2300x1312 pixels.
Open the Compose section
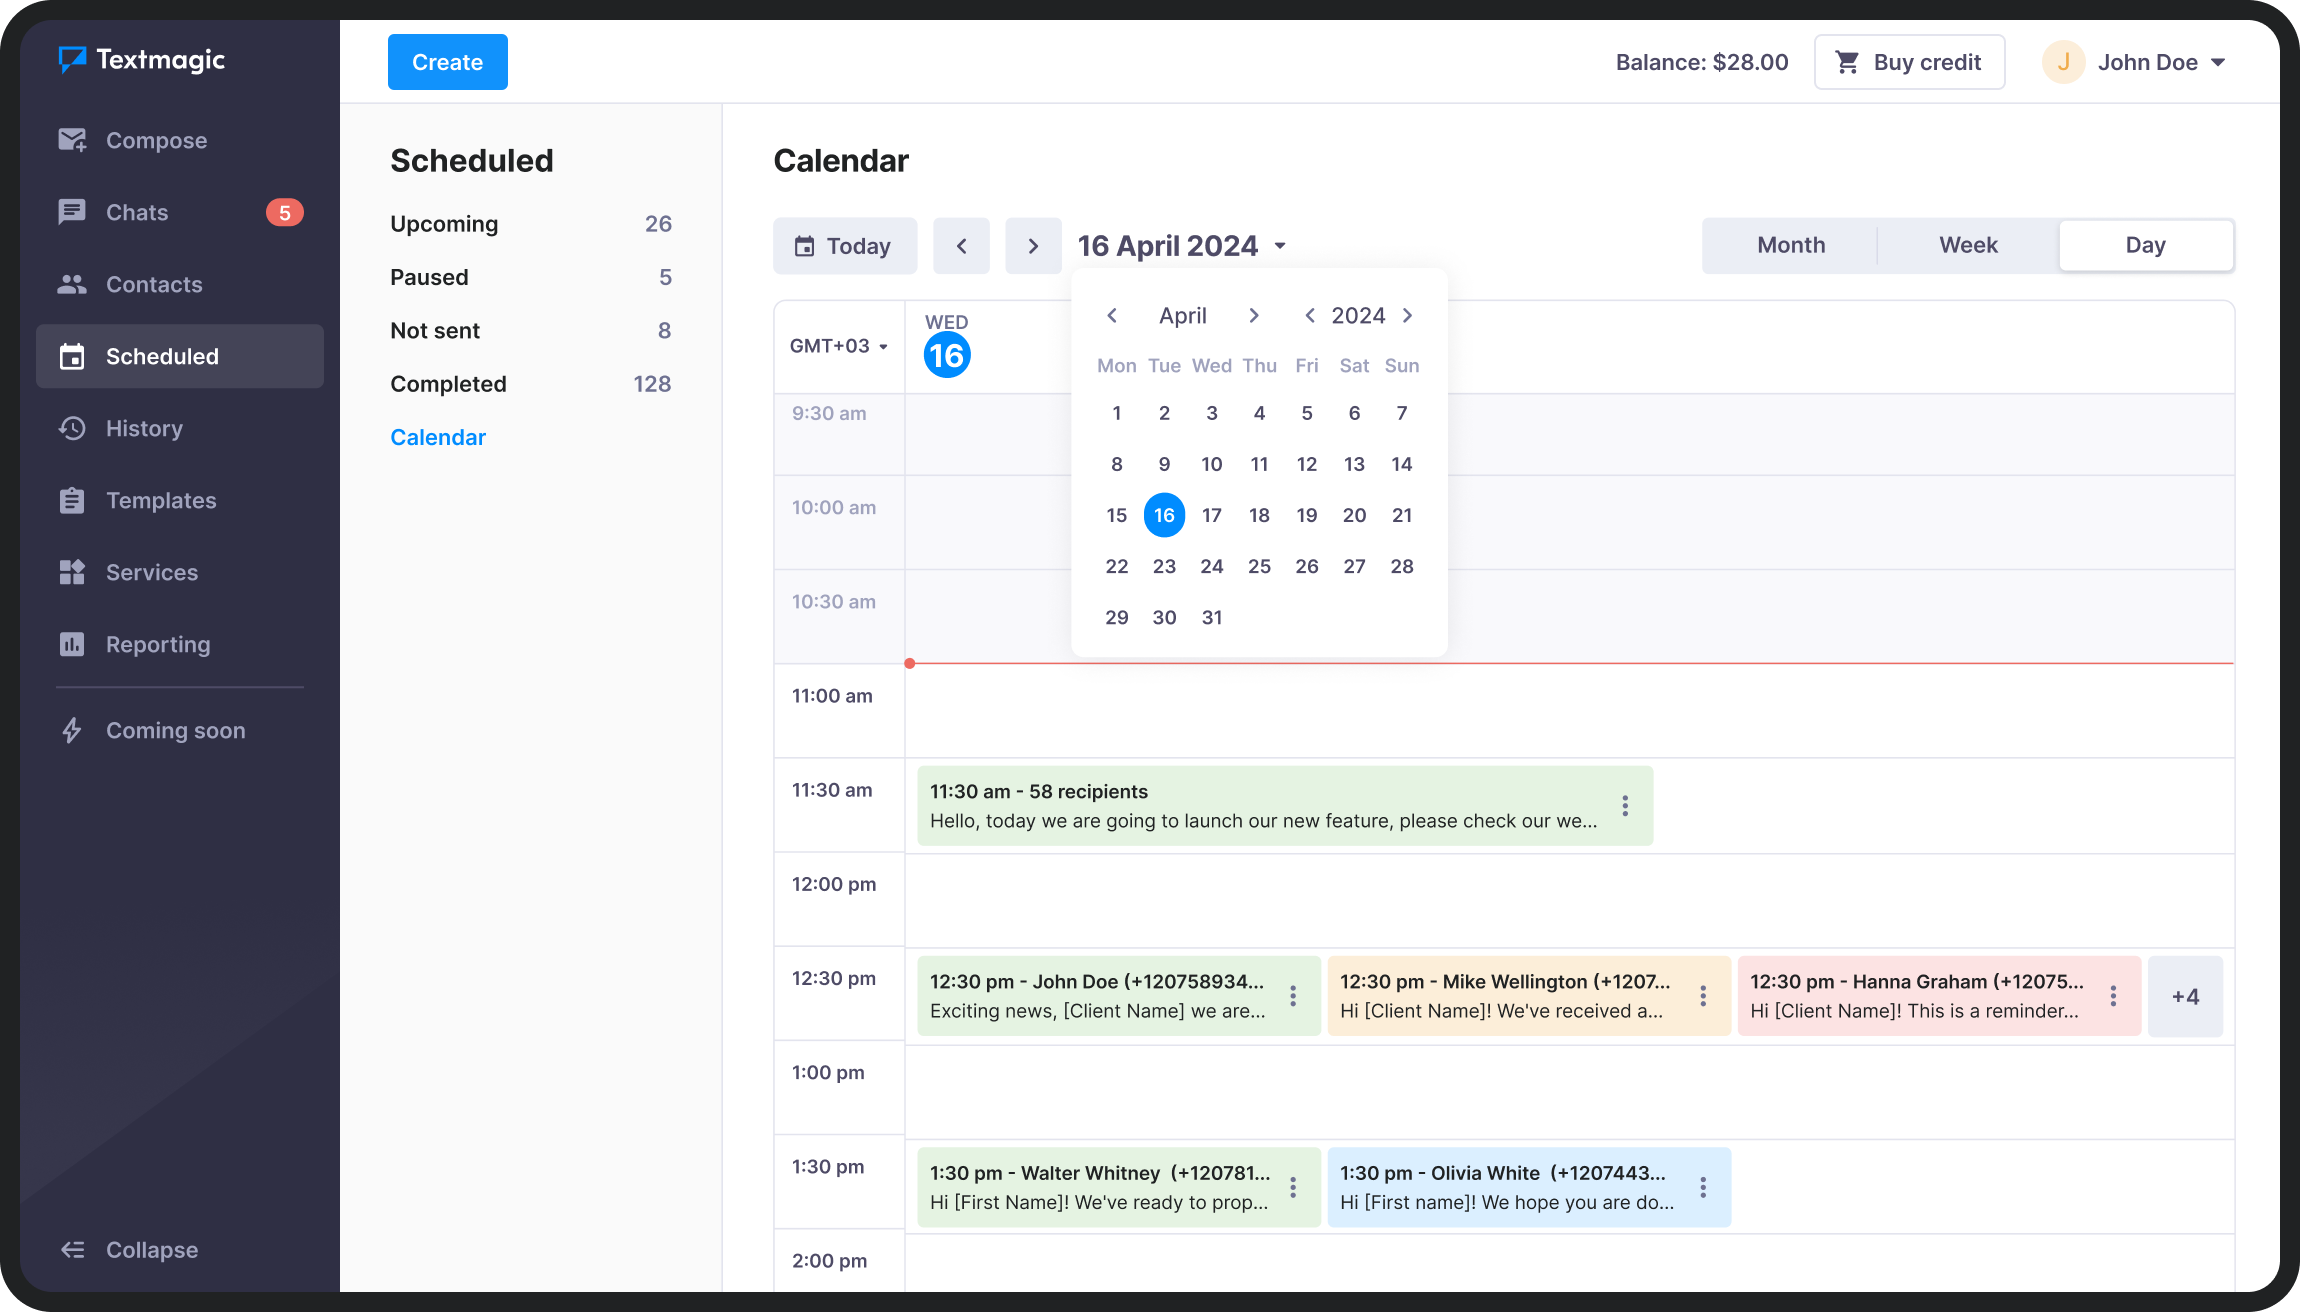coord(157,140)
